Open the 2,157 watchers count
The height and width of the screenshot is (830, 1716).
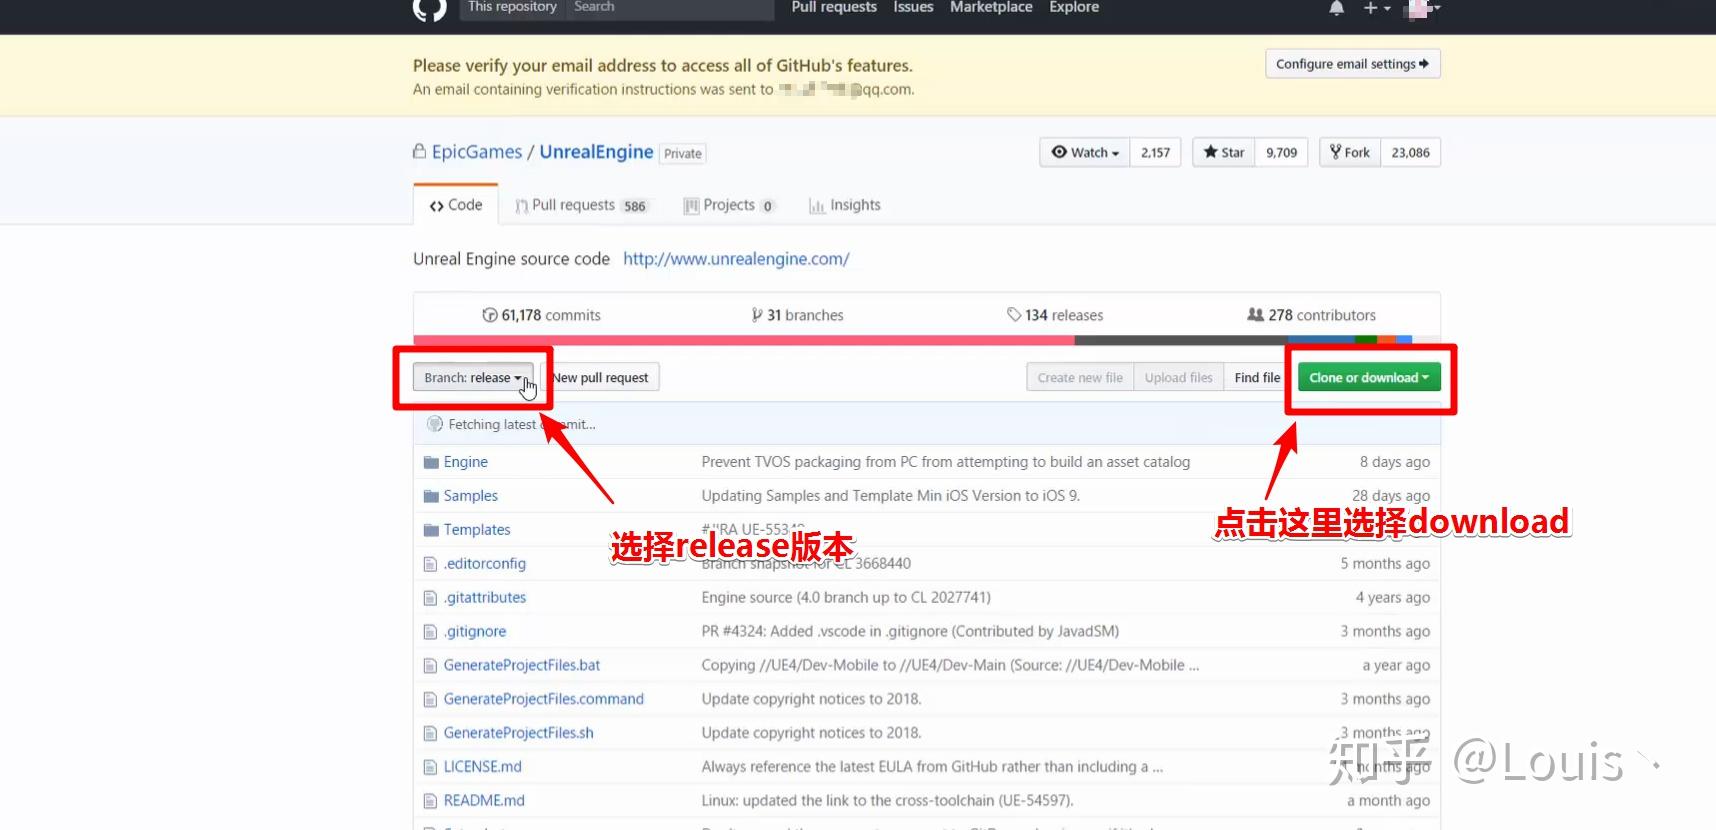click(1156, 152)
